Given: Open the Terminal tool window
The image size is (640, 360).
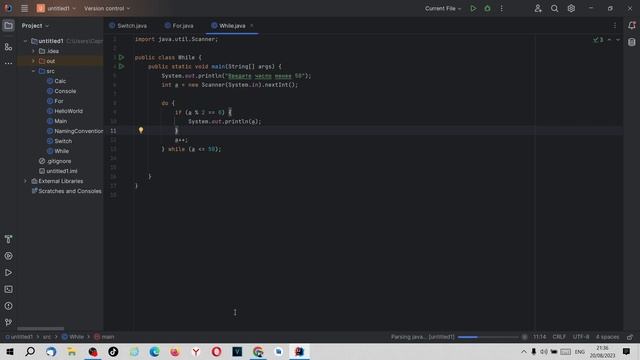Looking at the screenshot, I should click(x=8, y=289).
